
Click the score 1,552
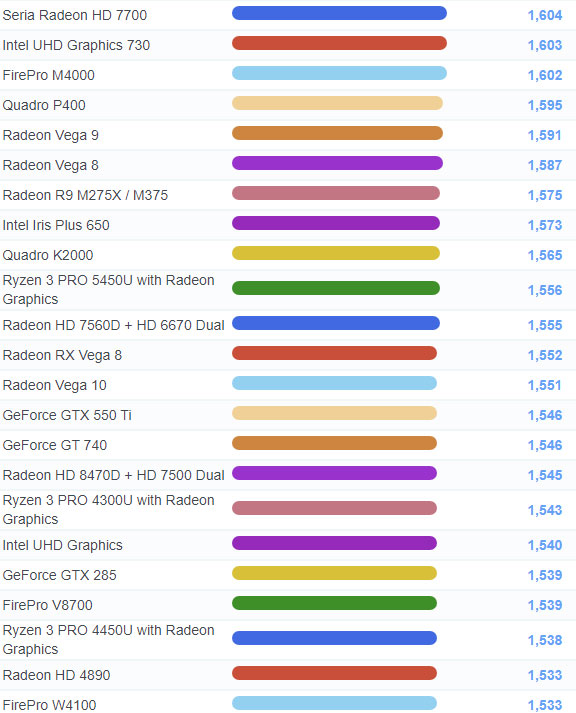(545, 356)
